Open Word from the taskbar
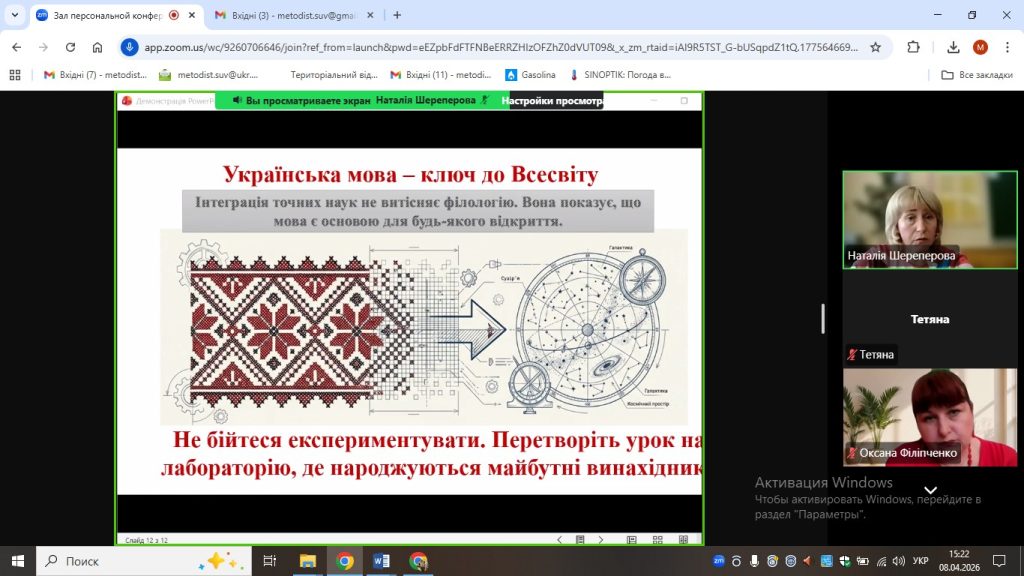1024x576 pixels. point(381,561)
